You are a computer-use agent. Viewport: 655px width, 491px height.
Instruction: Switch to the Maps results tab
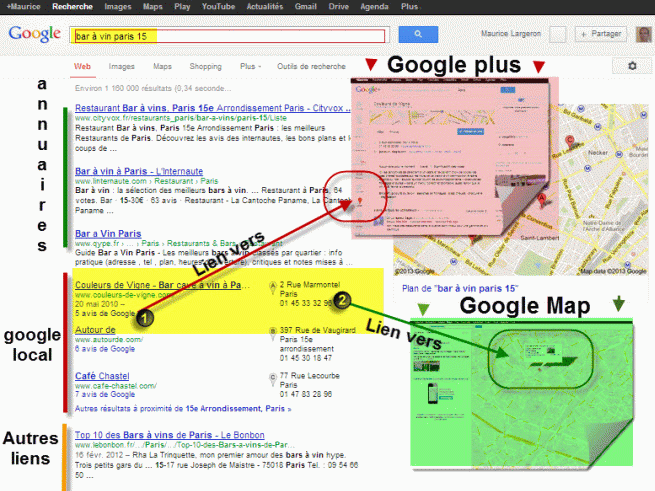(162, 66)
